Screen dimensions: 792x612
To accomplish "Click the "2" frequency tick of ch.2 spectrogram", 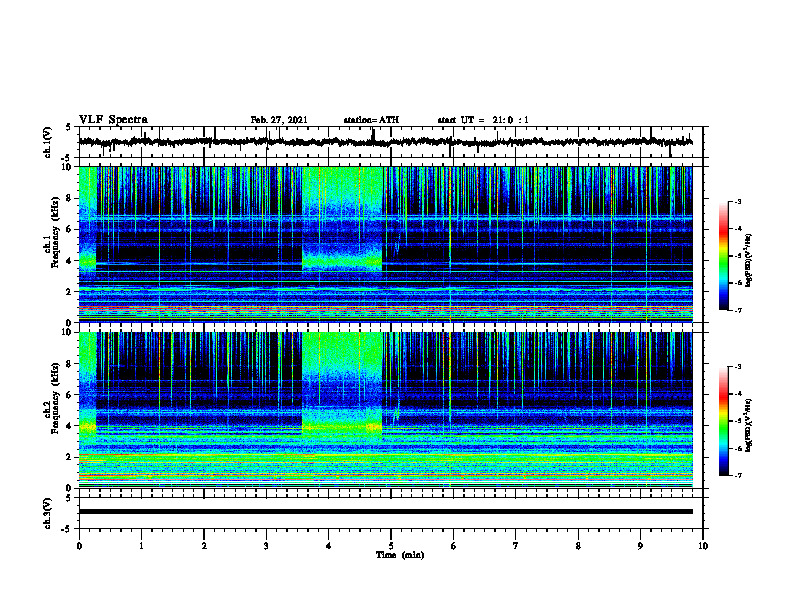I will [71, 457].
